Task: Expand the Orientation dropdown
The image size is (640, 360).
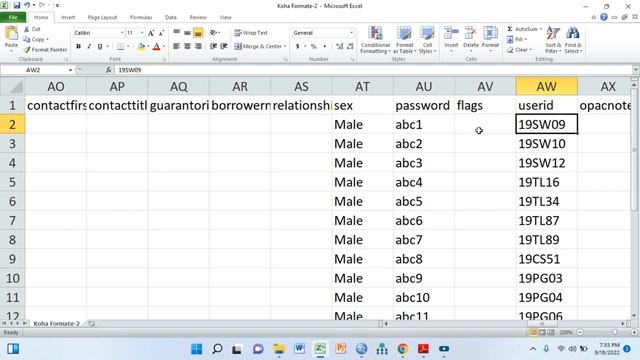Action: click(219, 33)
